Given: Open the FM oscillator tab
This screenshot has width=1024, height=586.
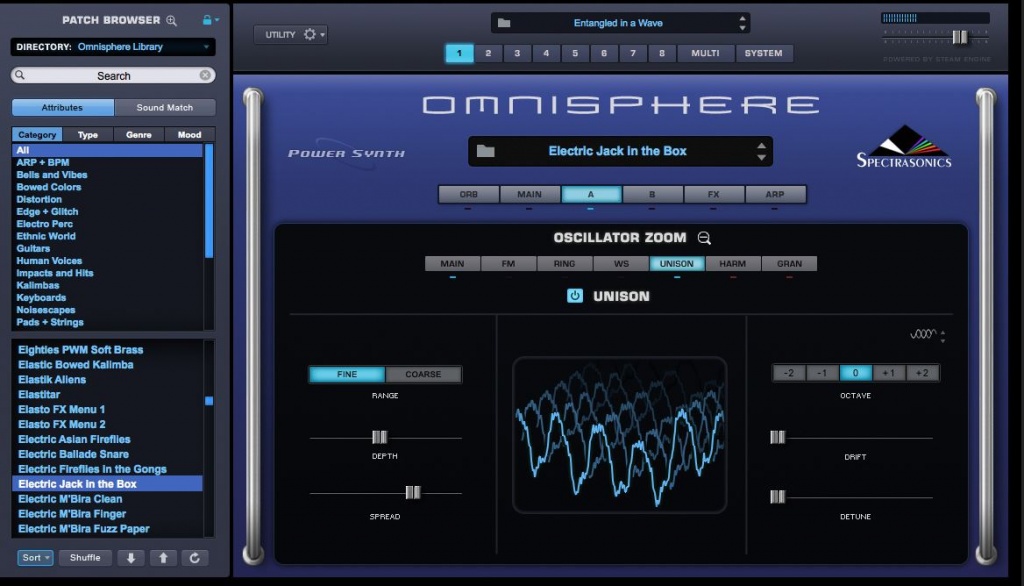Looking at the screenshot, I should pos(508,264).
